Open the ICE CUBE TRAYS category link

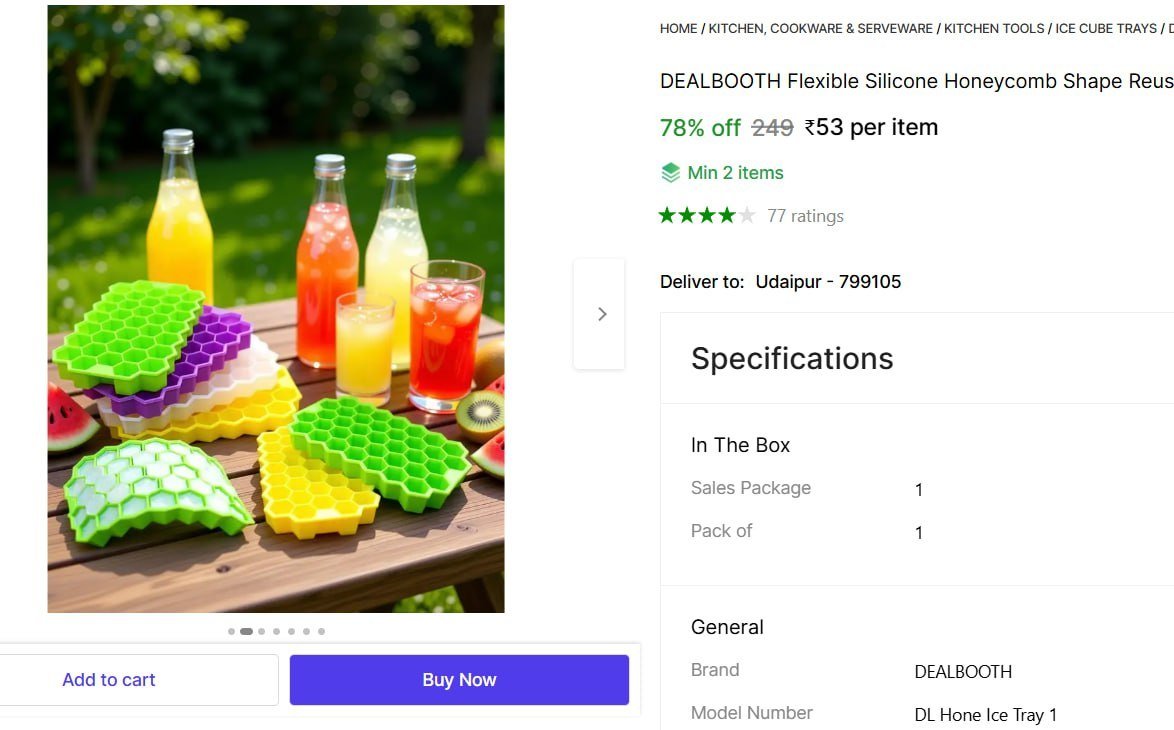[x=1105, y=28]
